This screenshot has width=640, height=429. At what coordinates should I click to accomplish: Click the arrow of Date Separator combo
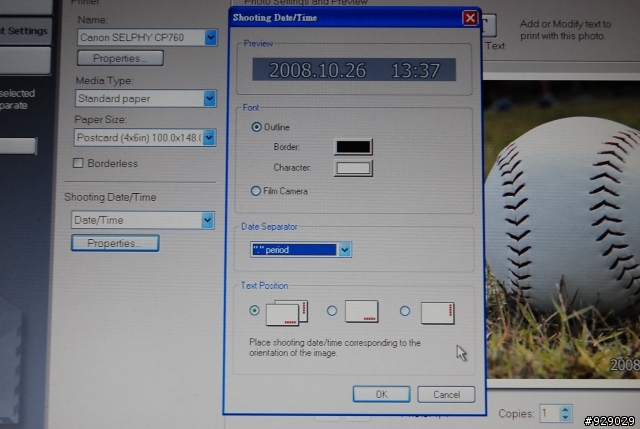click(344, 249)
